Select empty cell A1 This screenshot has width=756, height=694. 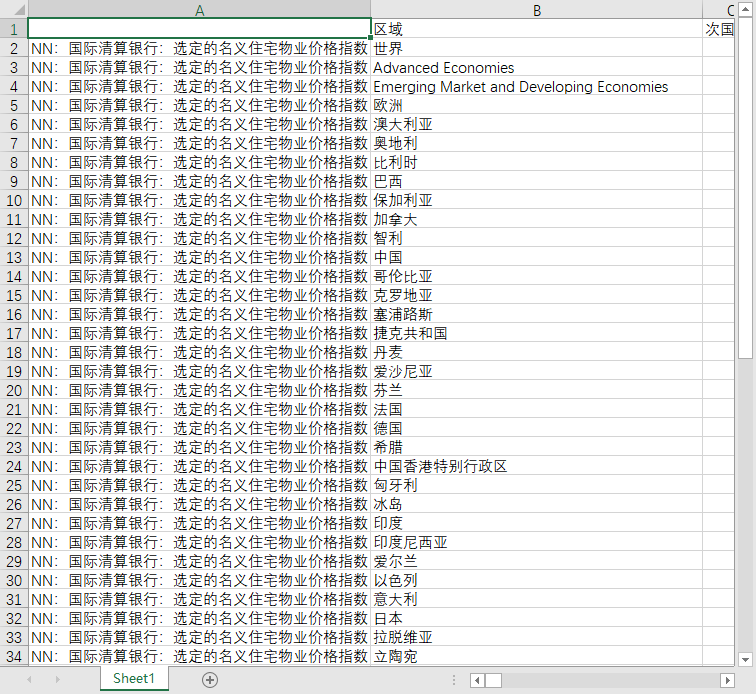coord(200,28)
